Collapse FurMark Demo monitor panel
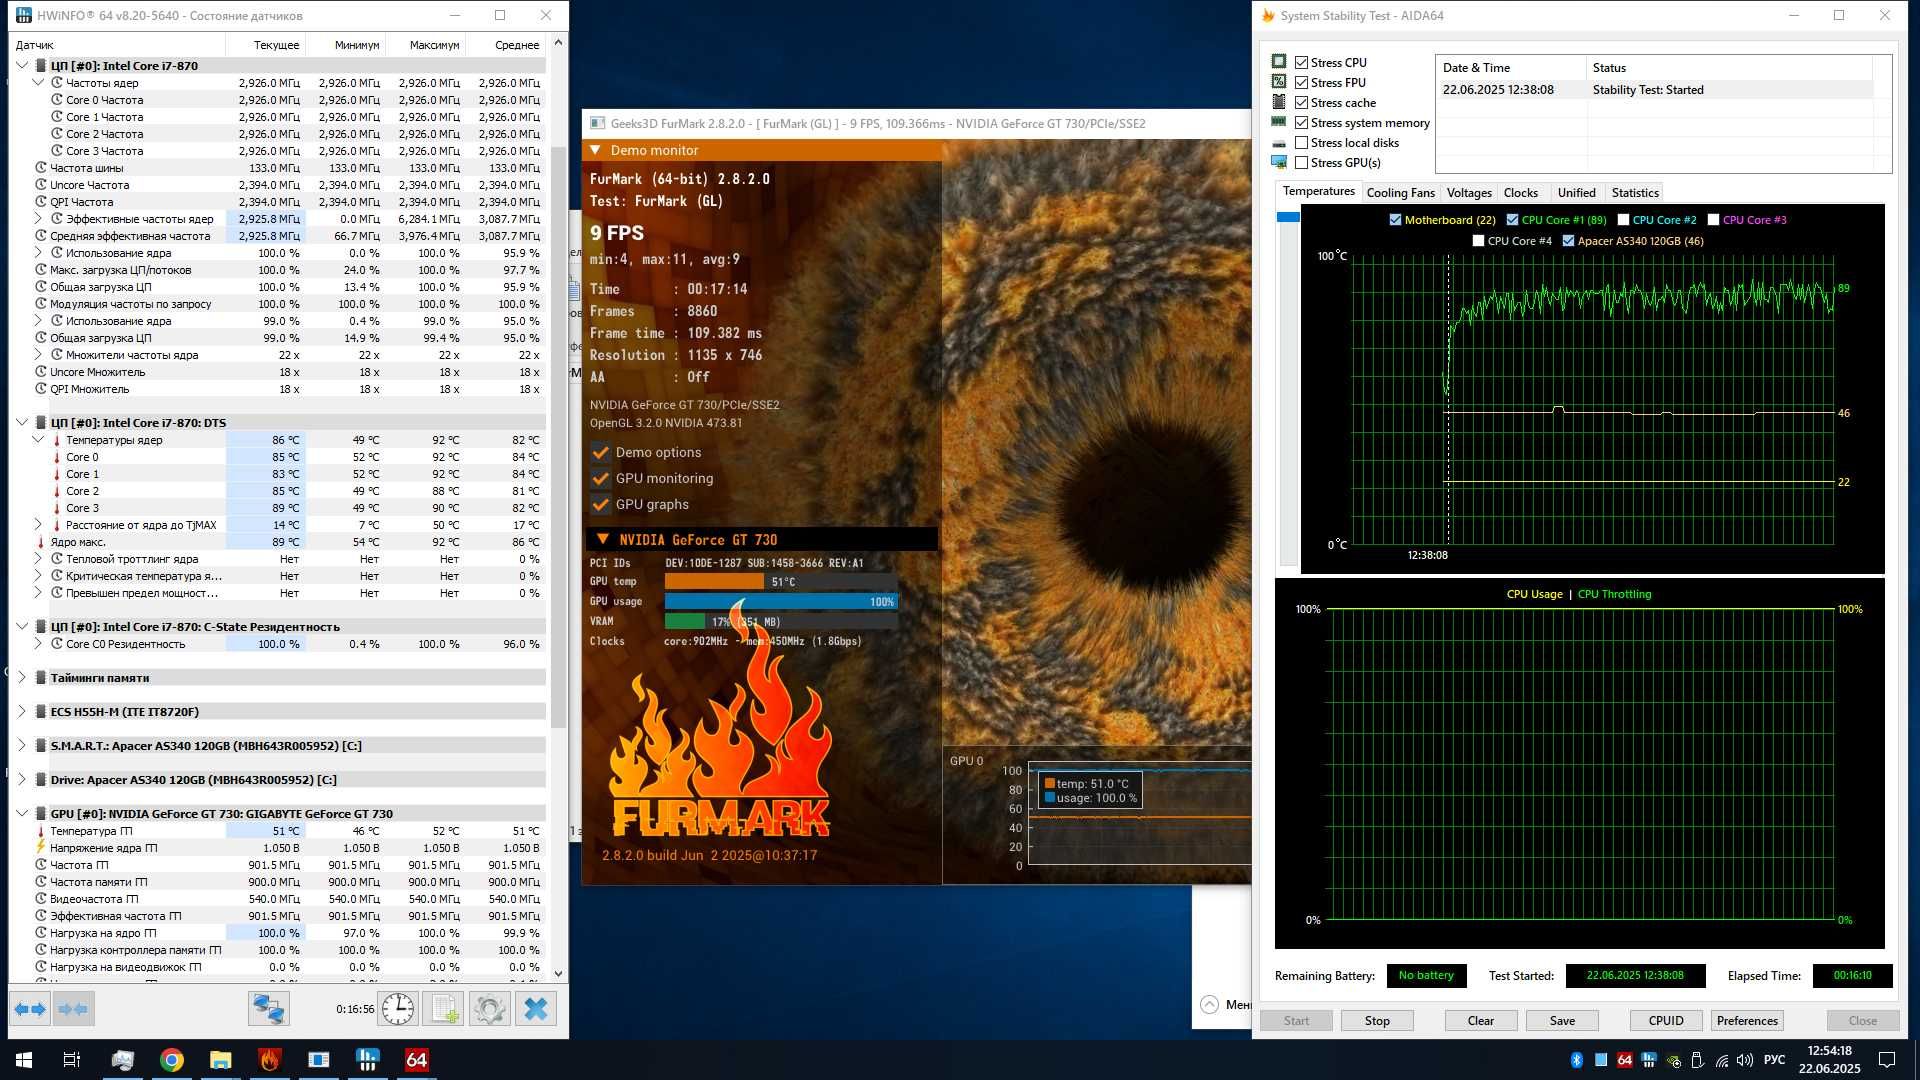1920x1080 pixels. click(596, 150)
